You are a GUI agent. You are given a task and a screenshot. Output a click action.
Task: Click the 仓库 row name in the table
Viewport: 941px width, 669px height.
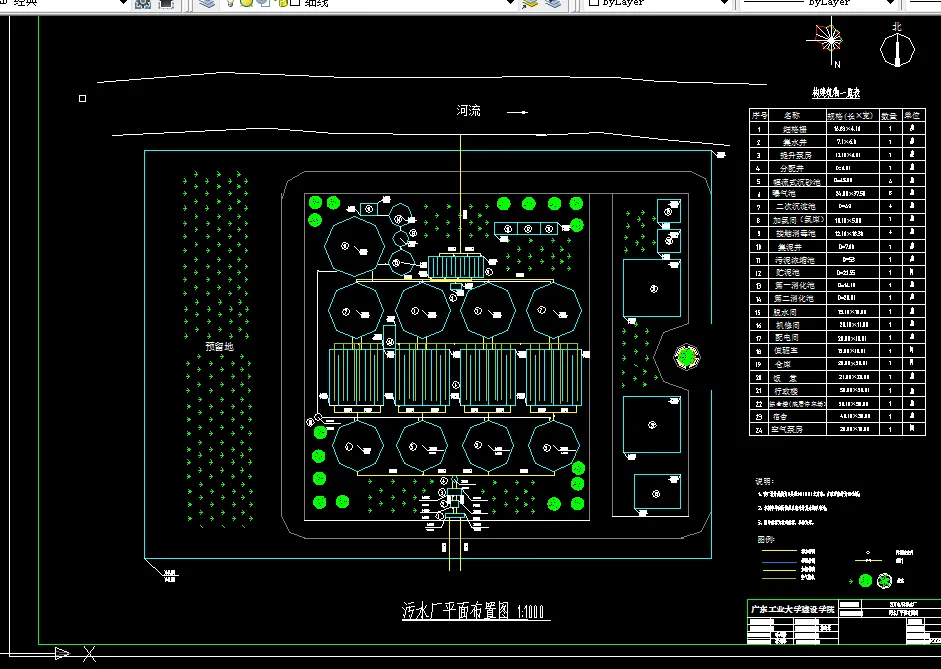(x=783, y=364)
